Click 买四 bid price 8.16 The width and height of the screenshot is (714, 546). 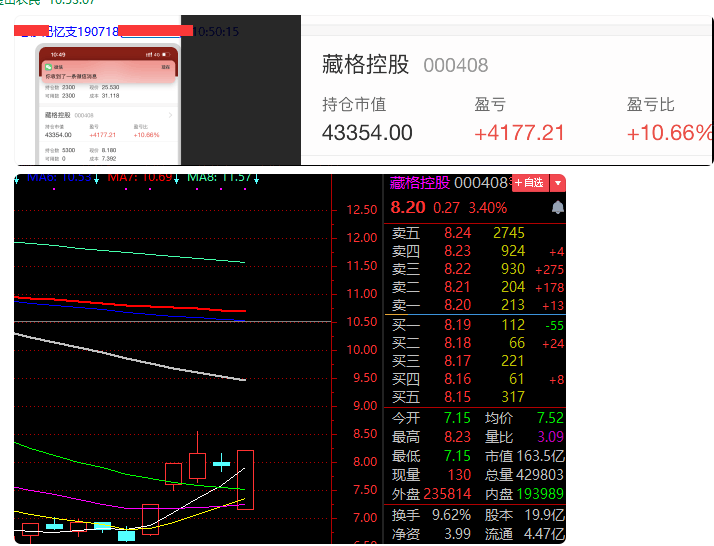click(x=458, y=379)
